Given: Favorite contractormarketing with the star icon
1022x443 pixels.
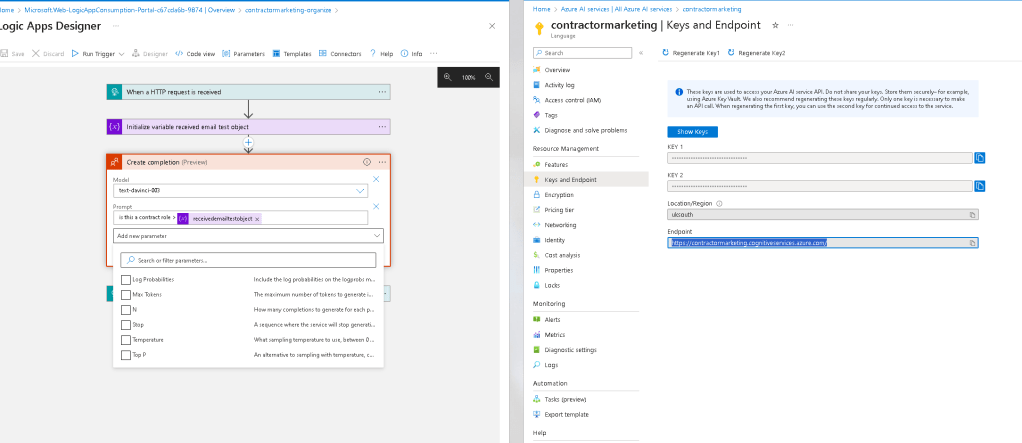Looking at the screenshot, I should click(775, 25).
